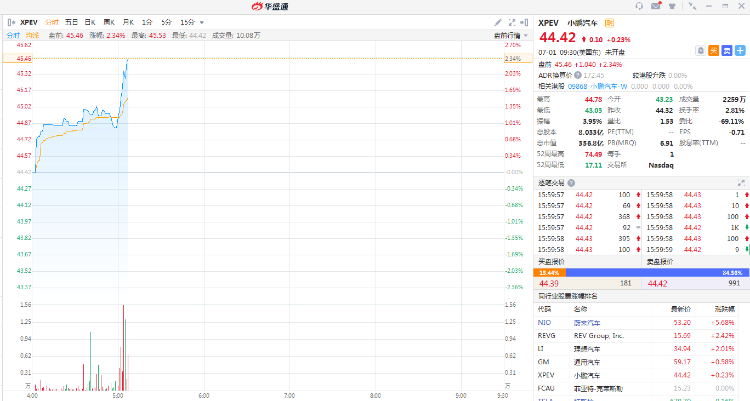
Task: Click the orange margin badge beside 小鹏汽车
Action: pos(609,22)
